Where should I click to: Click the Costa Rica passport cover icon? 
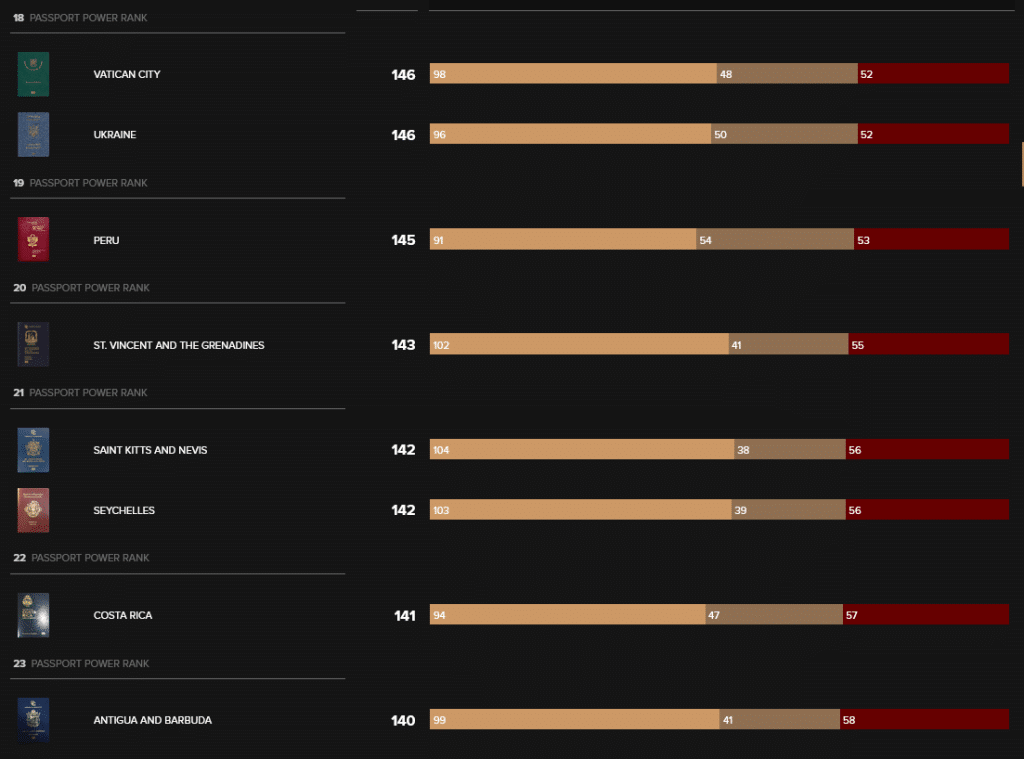pyautogui.click(x=33, y=615)
